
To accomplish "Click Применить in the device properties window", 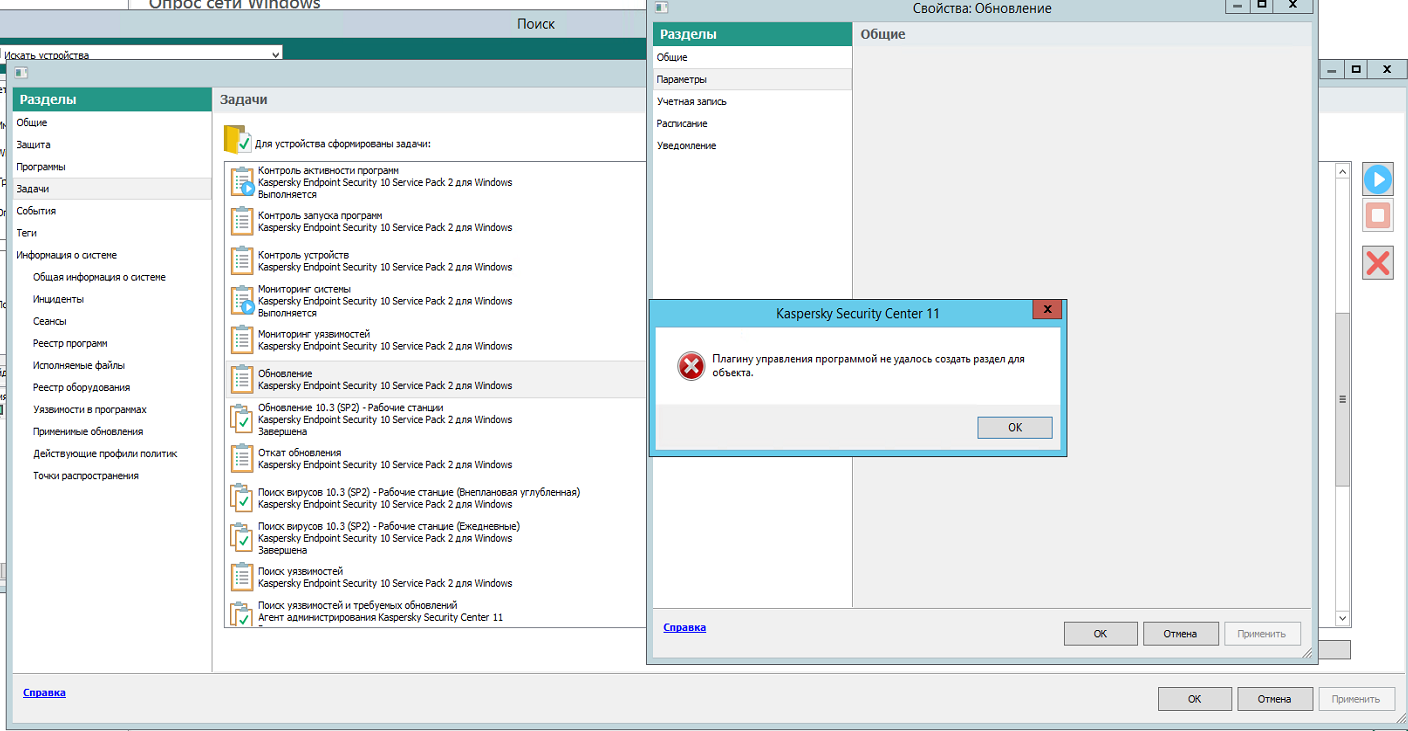I will (1356, 699).
